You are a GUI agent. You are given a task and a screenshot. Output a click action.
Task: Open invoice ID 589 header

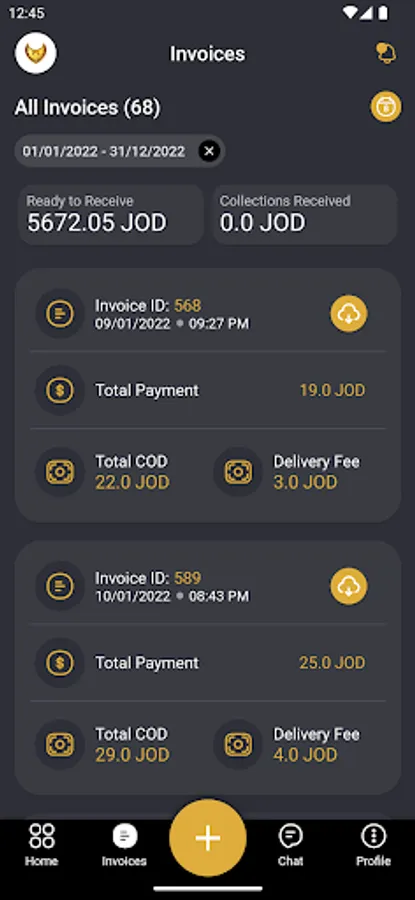tap(208, 586)
